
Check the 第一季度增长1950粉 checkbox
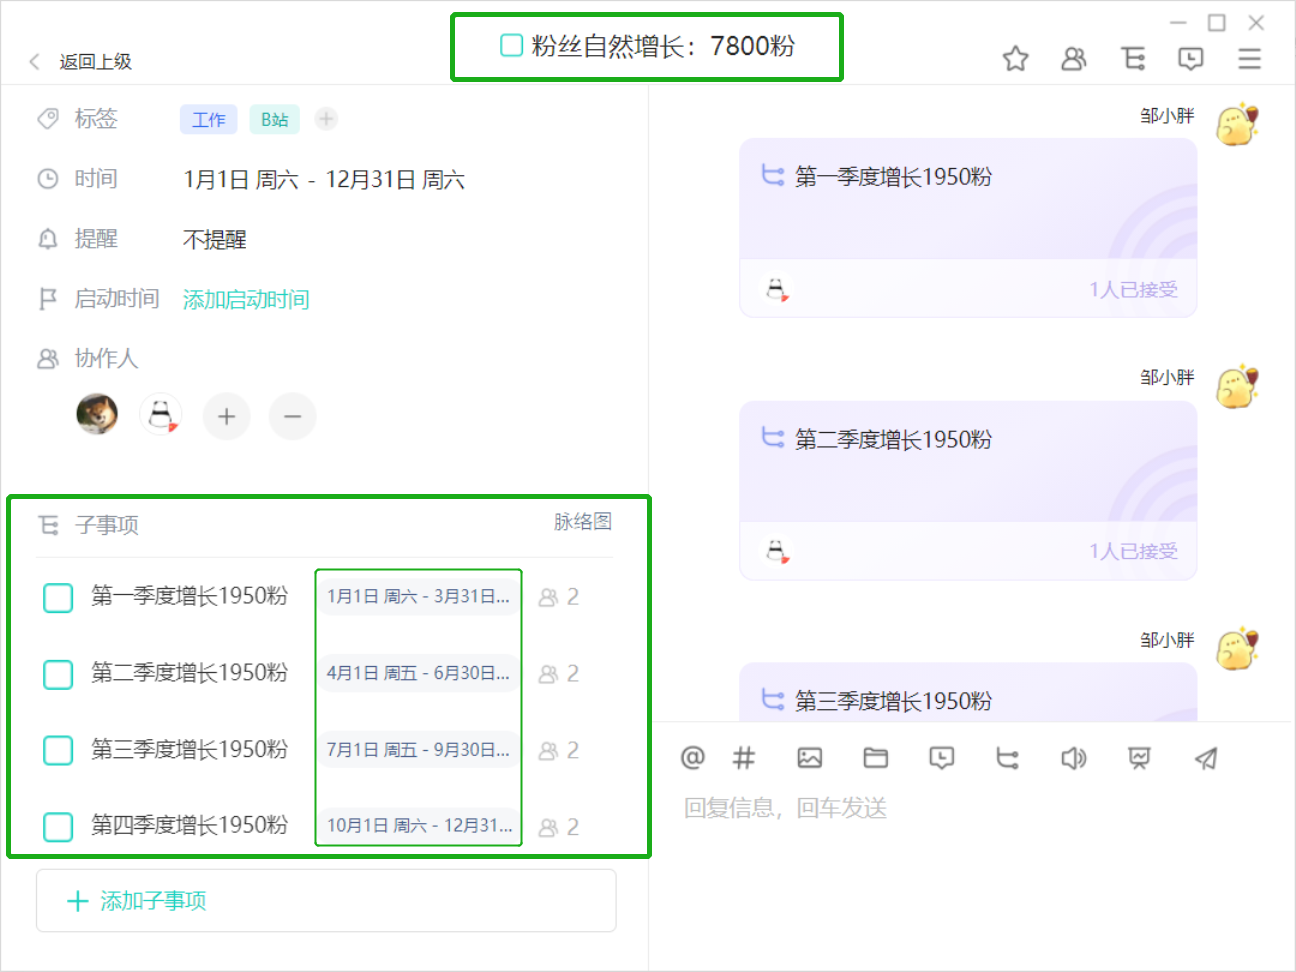click(58, 597)
